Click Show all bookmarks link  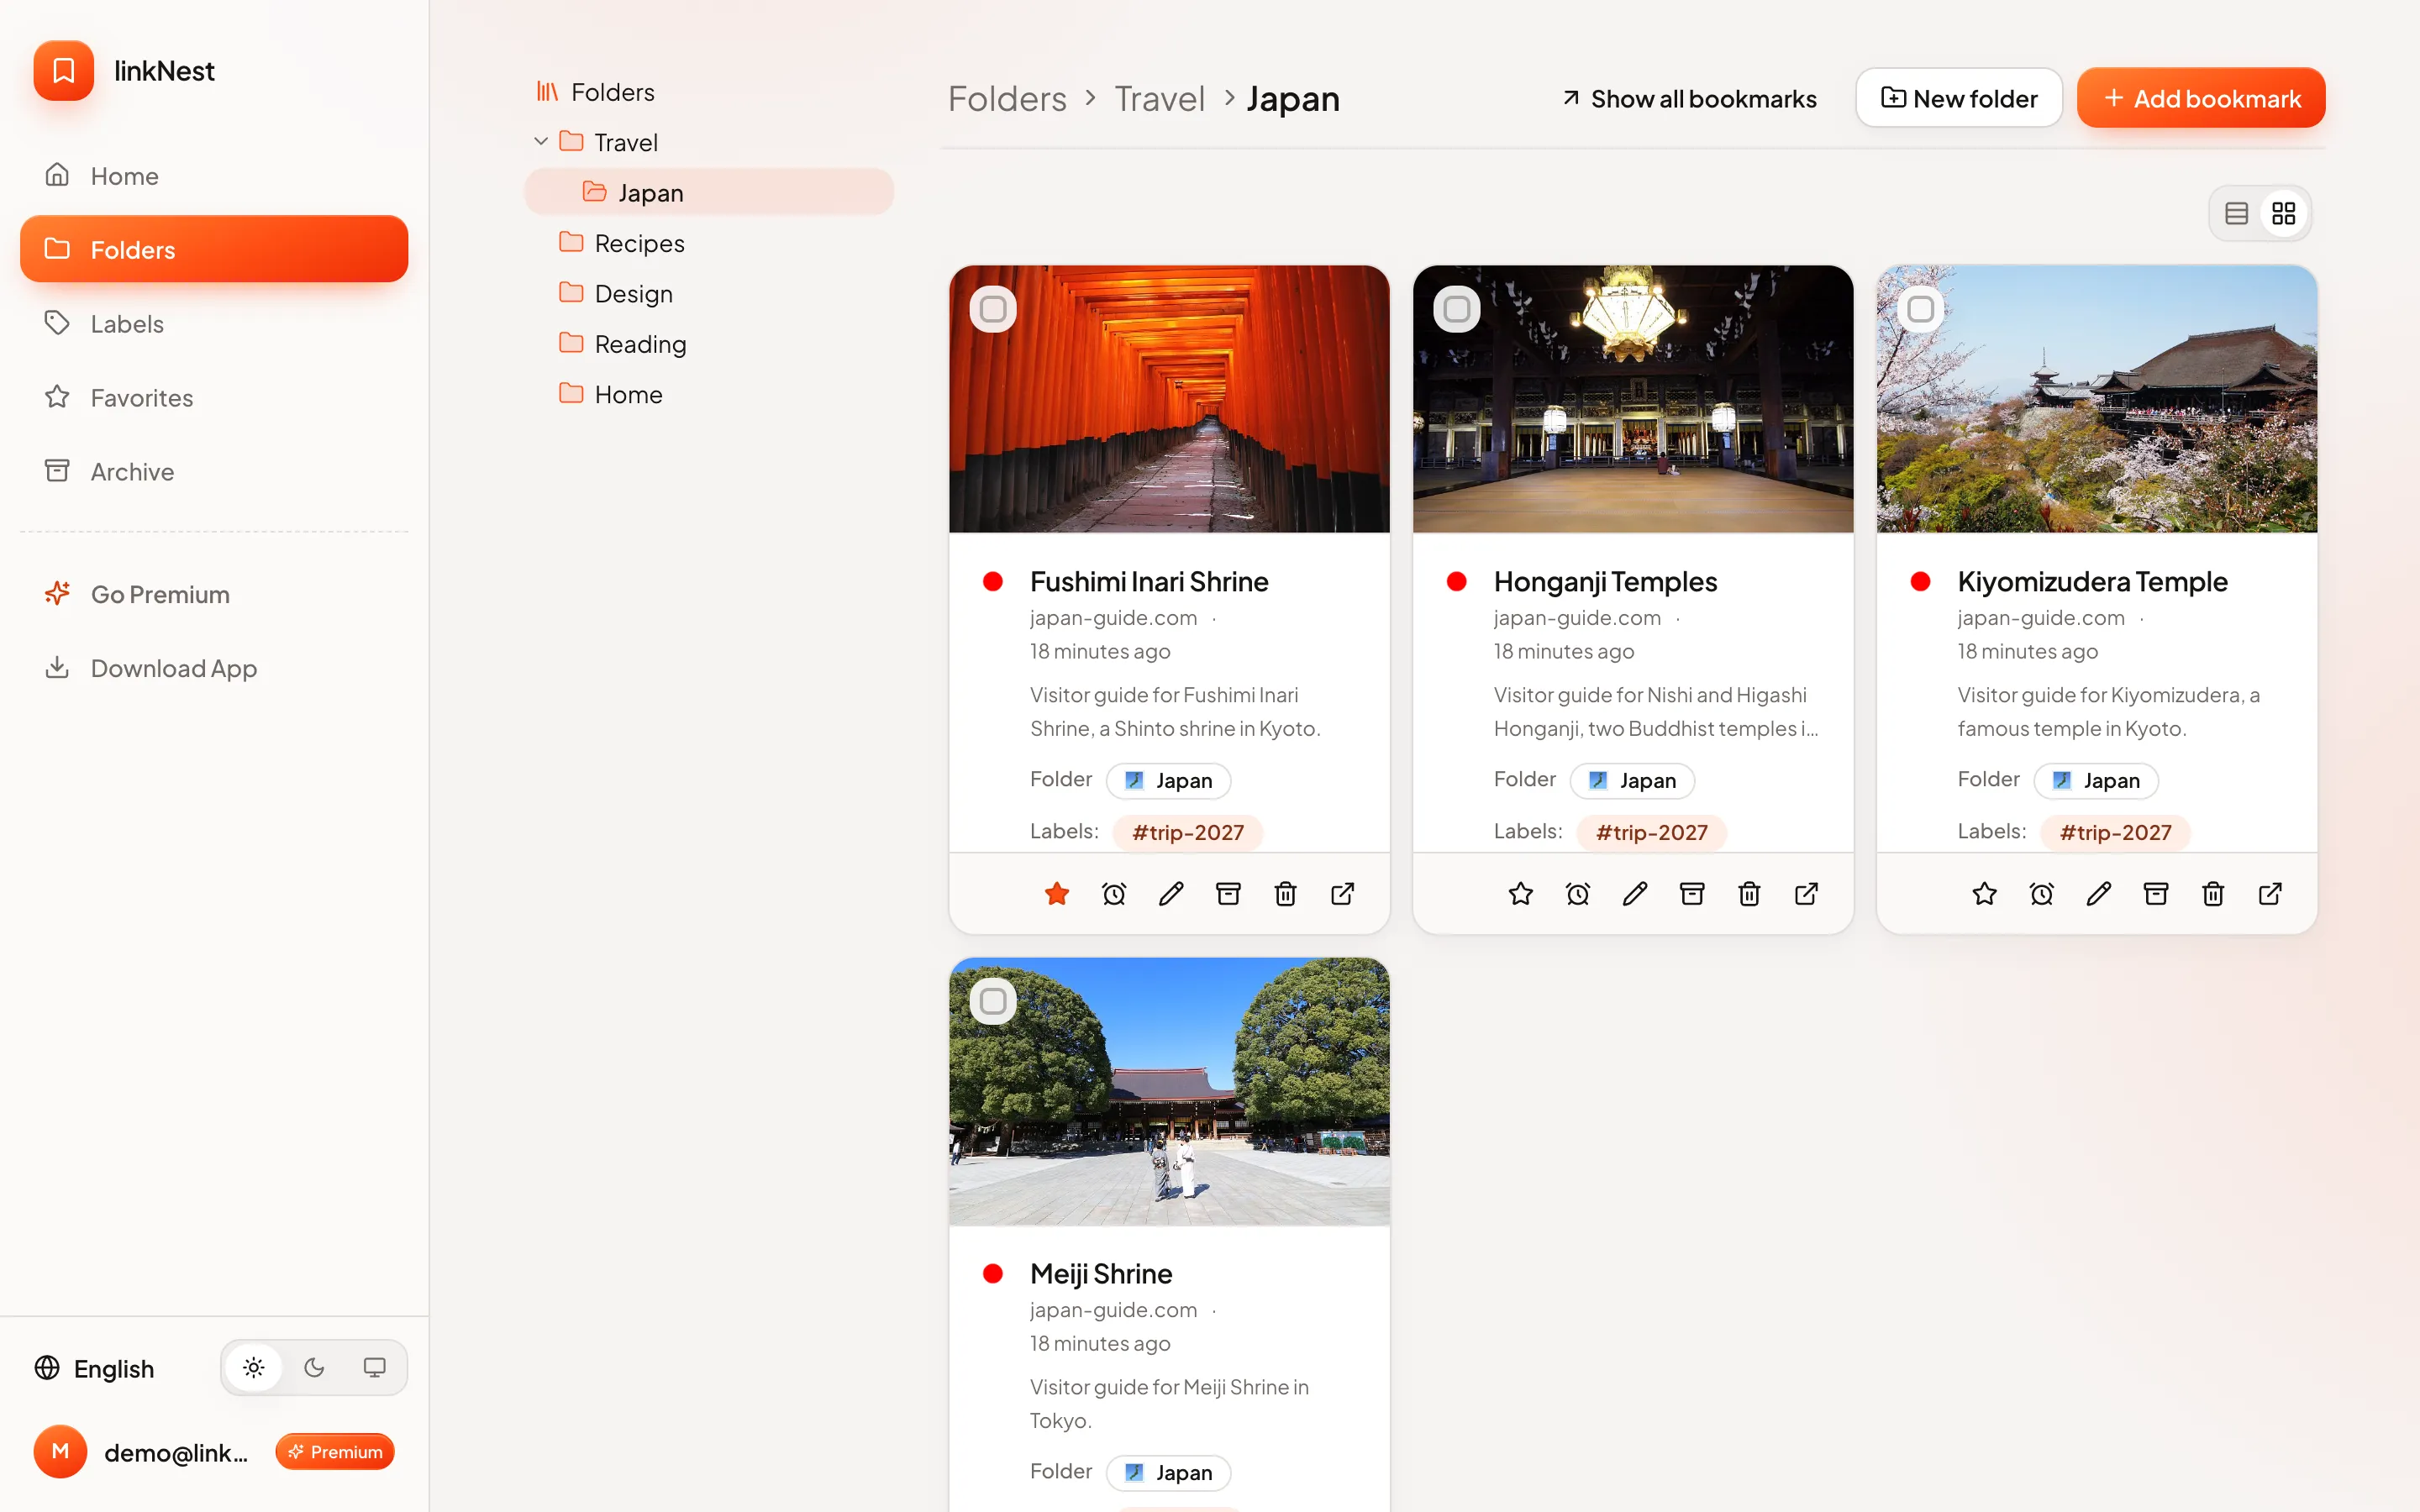tap(1689, 98)
